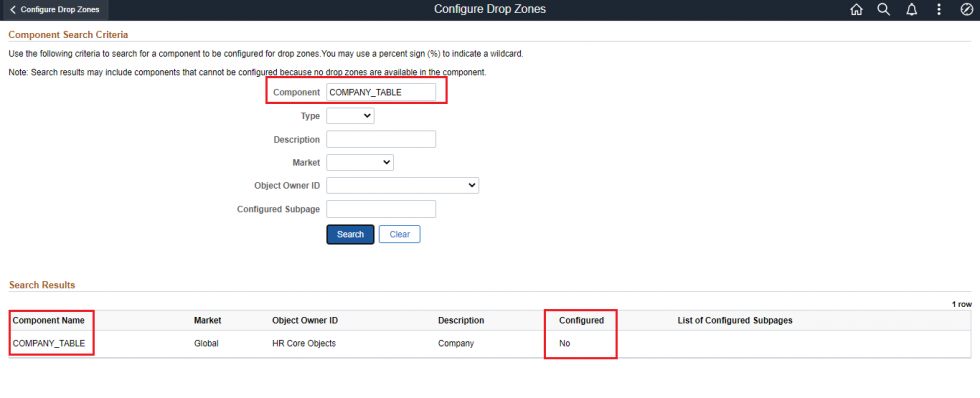Viewport: 980px width, 398px height.
Task: Expand the Object Owner ID dropdown
Action: [402, 186]
